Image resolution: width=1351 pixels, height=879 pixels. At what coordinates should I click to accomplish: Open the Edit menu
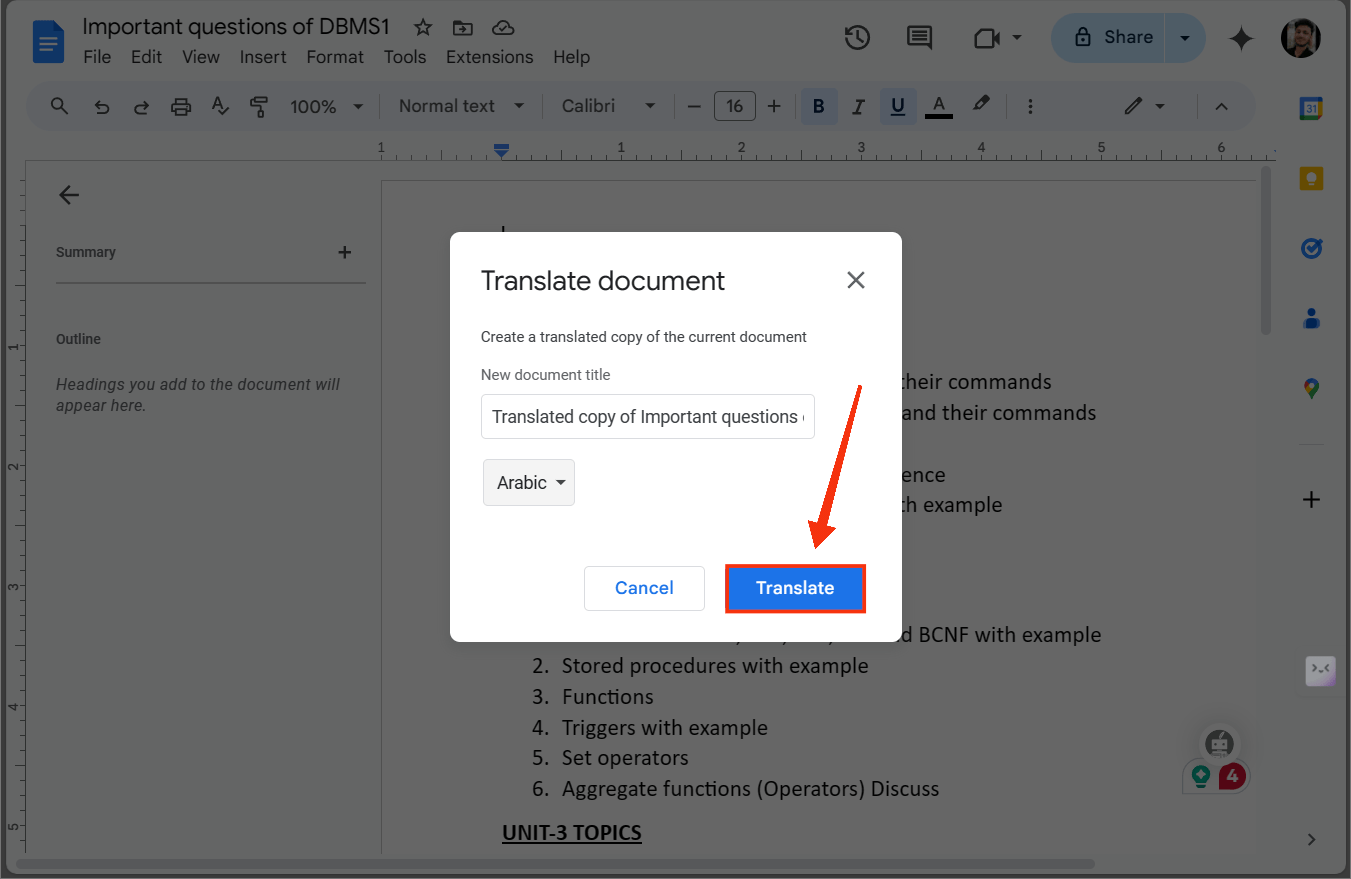(146, 57)
